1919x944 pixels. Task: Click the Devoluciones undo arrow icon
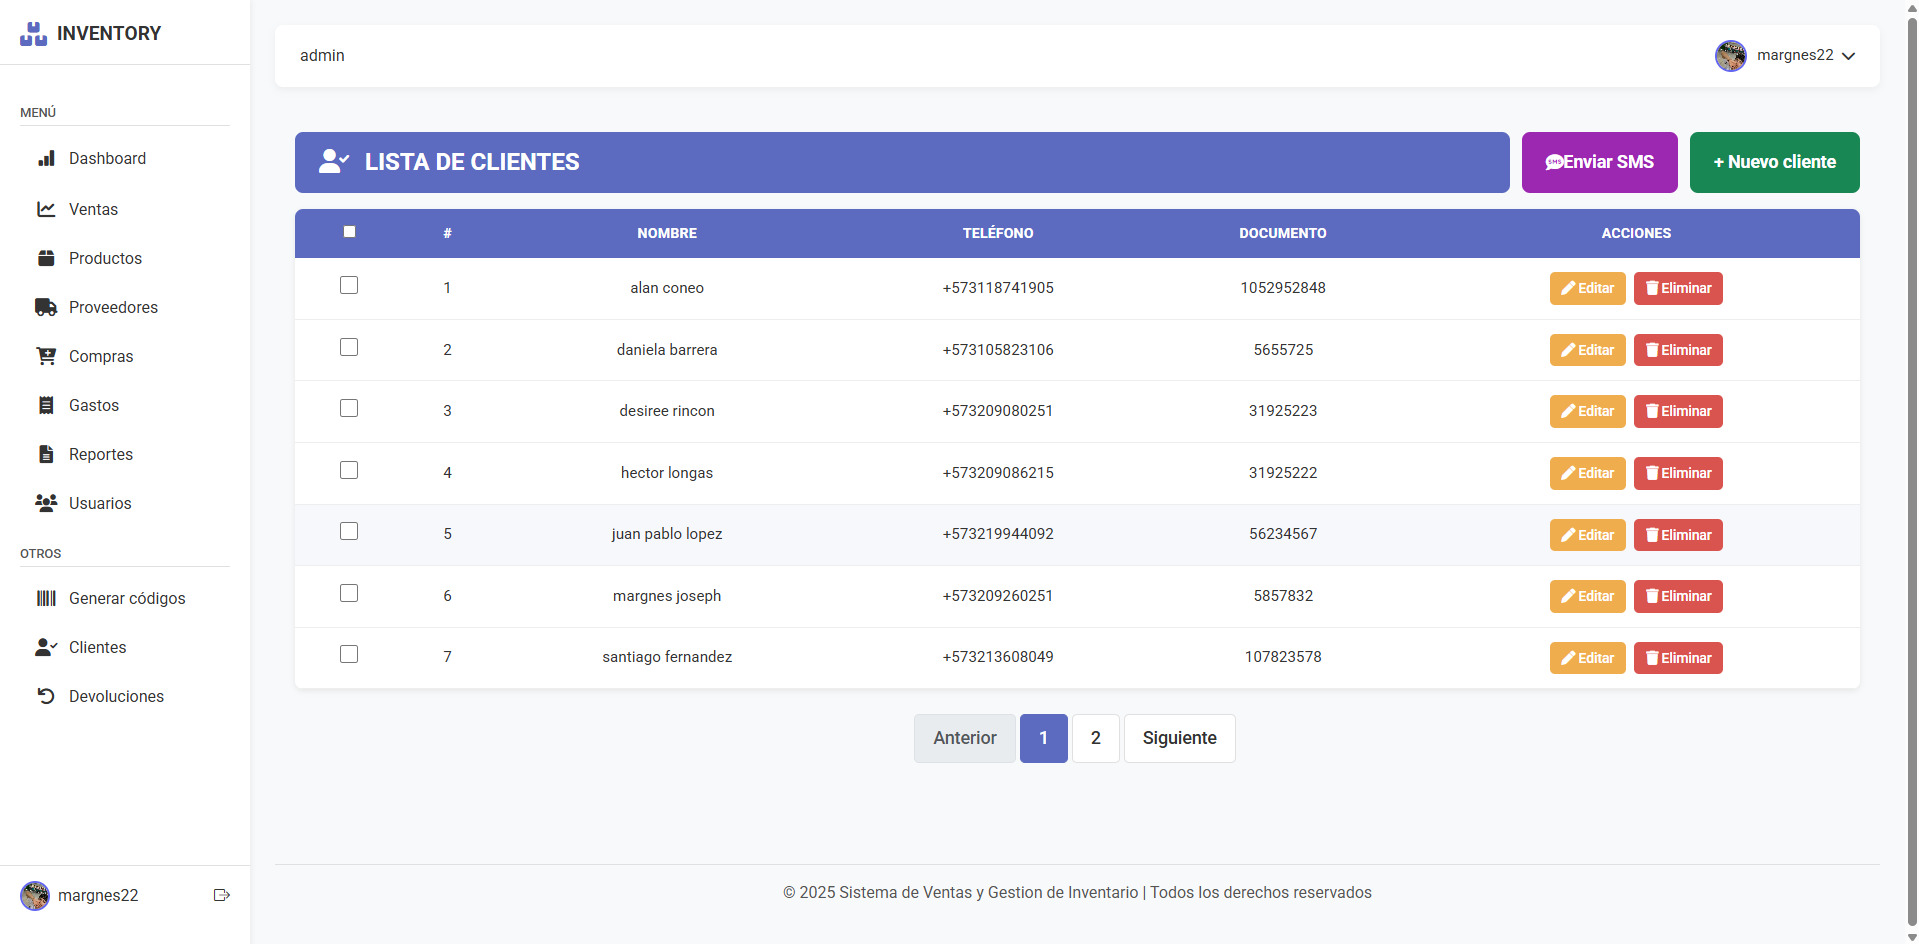pyautogui.click(x=46, y=696)
